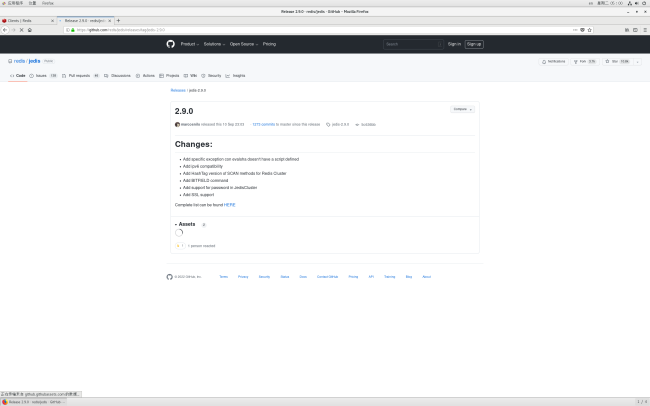650x406 pixels.
Task: Switch to the Wiki tab
Action: [x=190, y=75]
